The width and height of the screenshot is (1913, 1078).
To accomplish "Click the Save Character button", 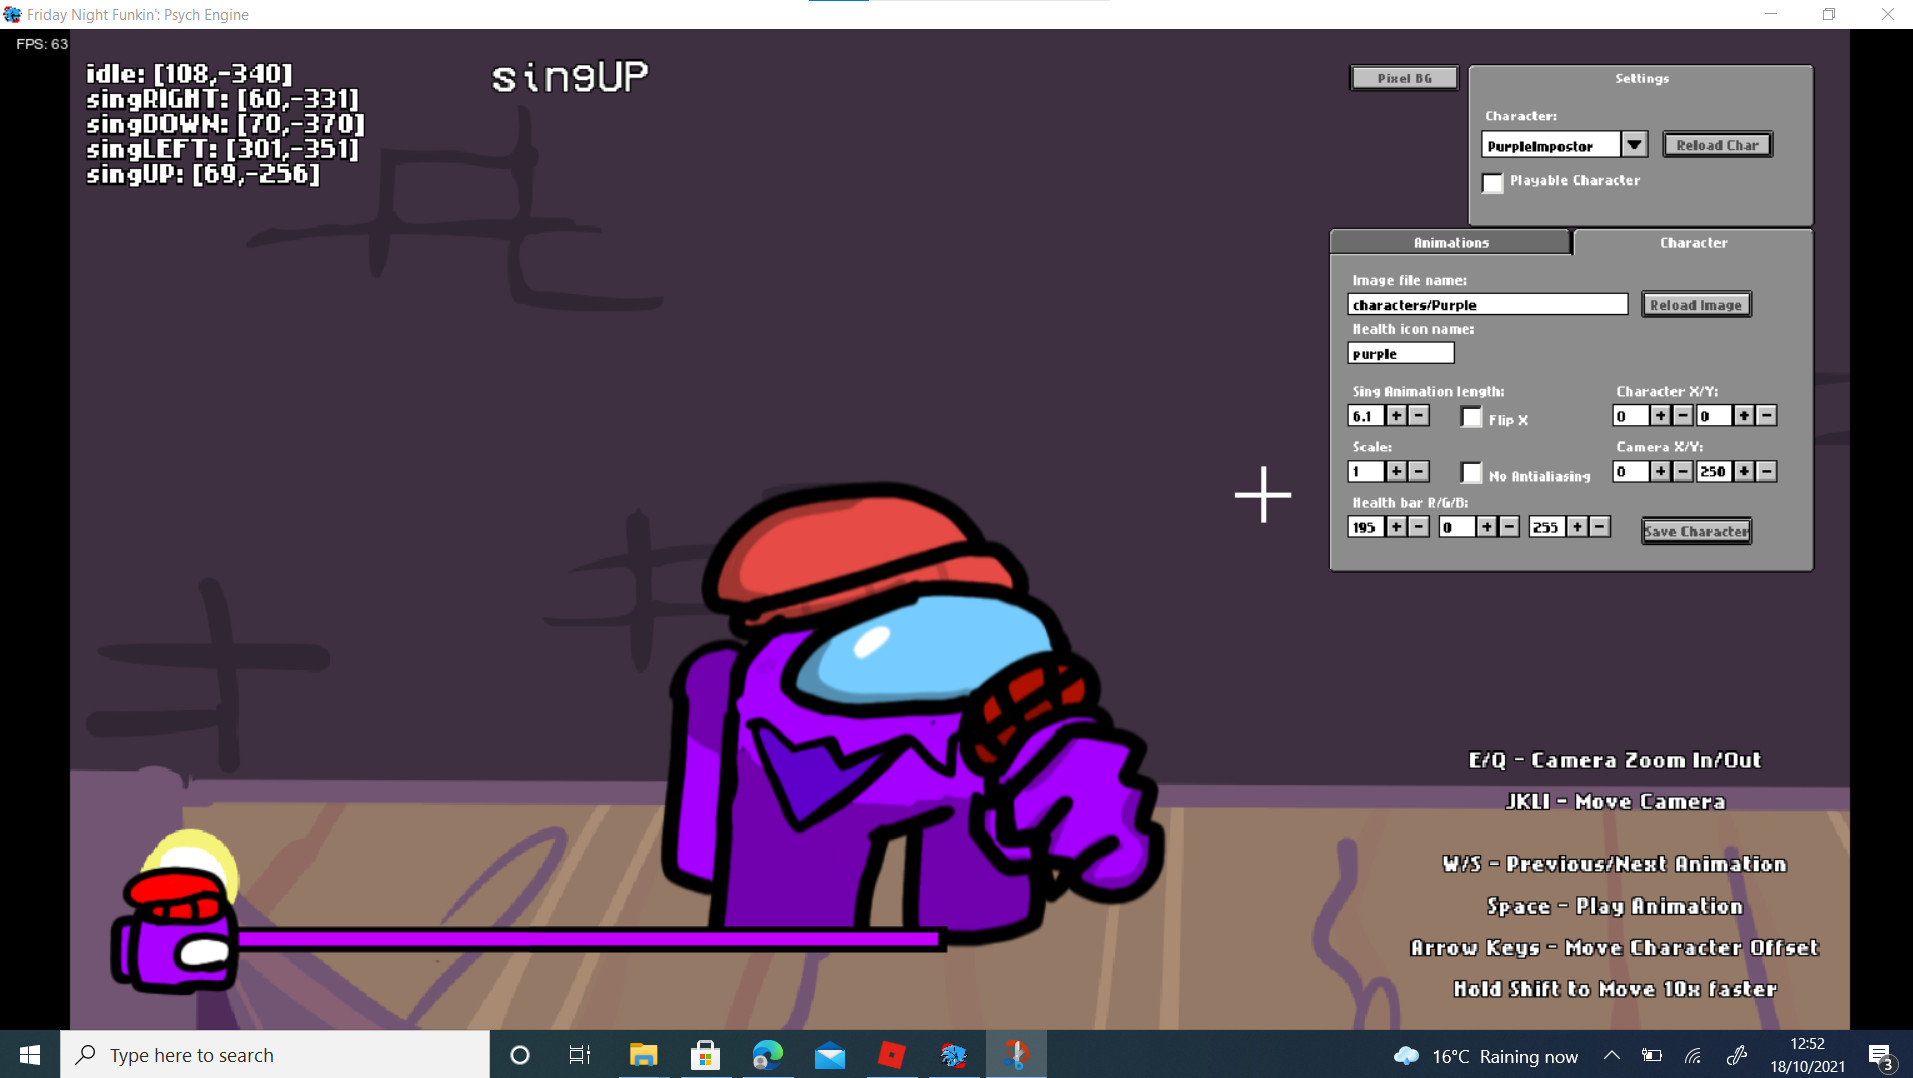I will click(1696, 530).
